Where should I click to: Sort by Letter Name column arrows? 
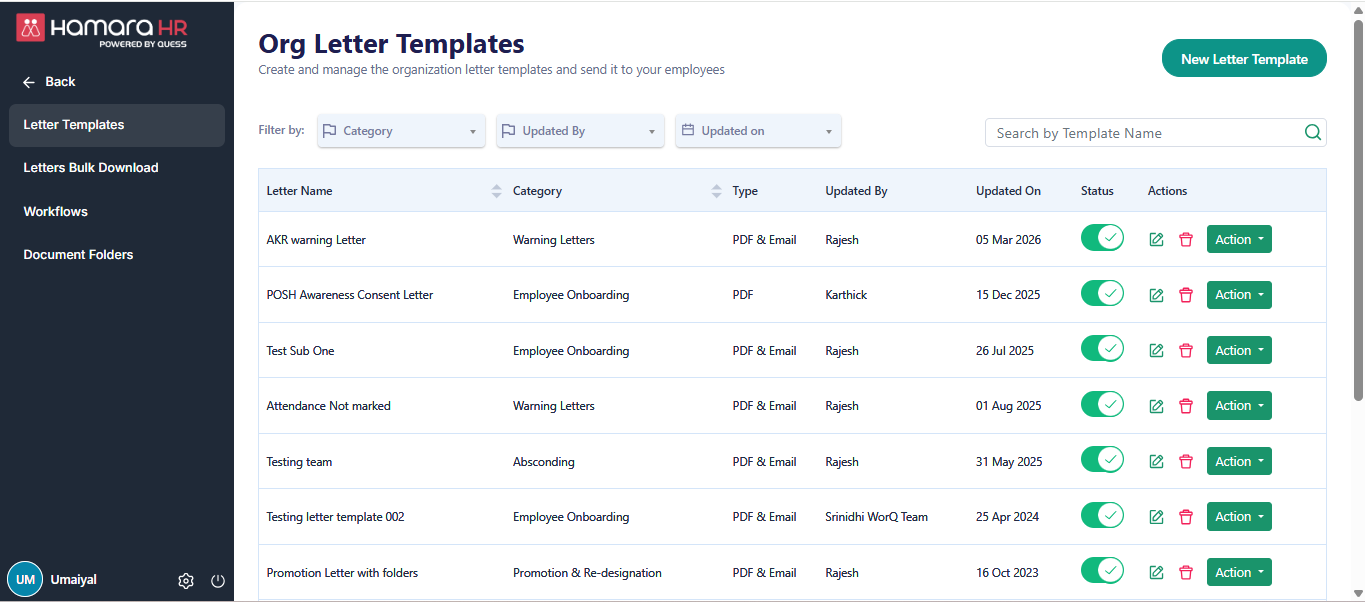tap(497, 191)
